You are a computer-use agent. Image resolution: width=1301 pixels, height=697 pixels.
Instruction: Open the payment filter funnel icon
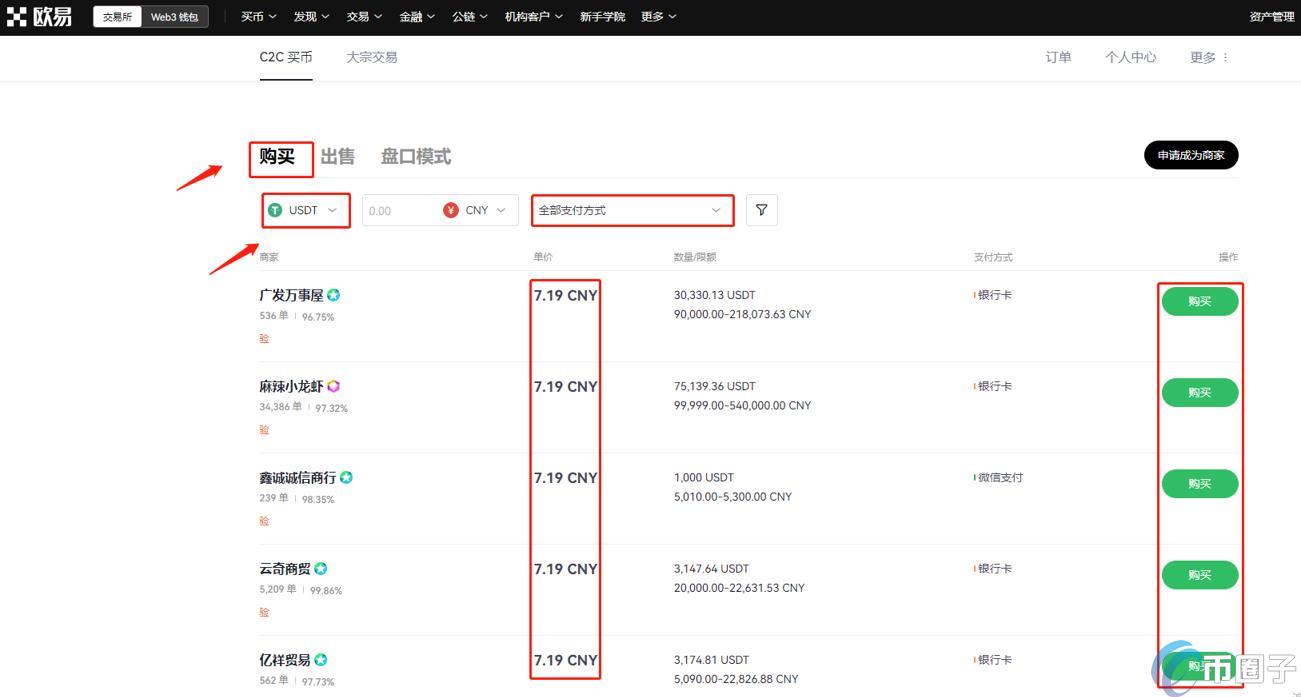click(x=761, y=210)
